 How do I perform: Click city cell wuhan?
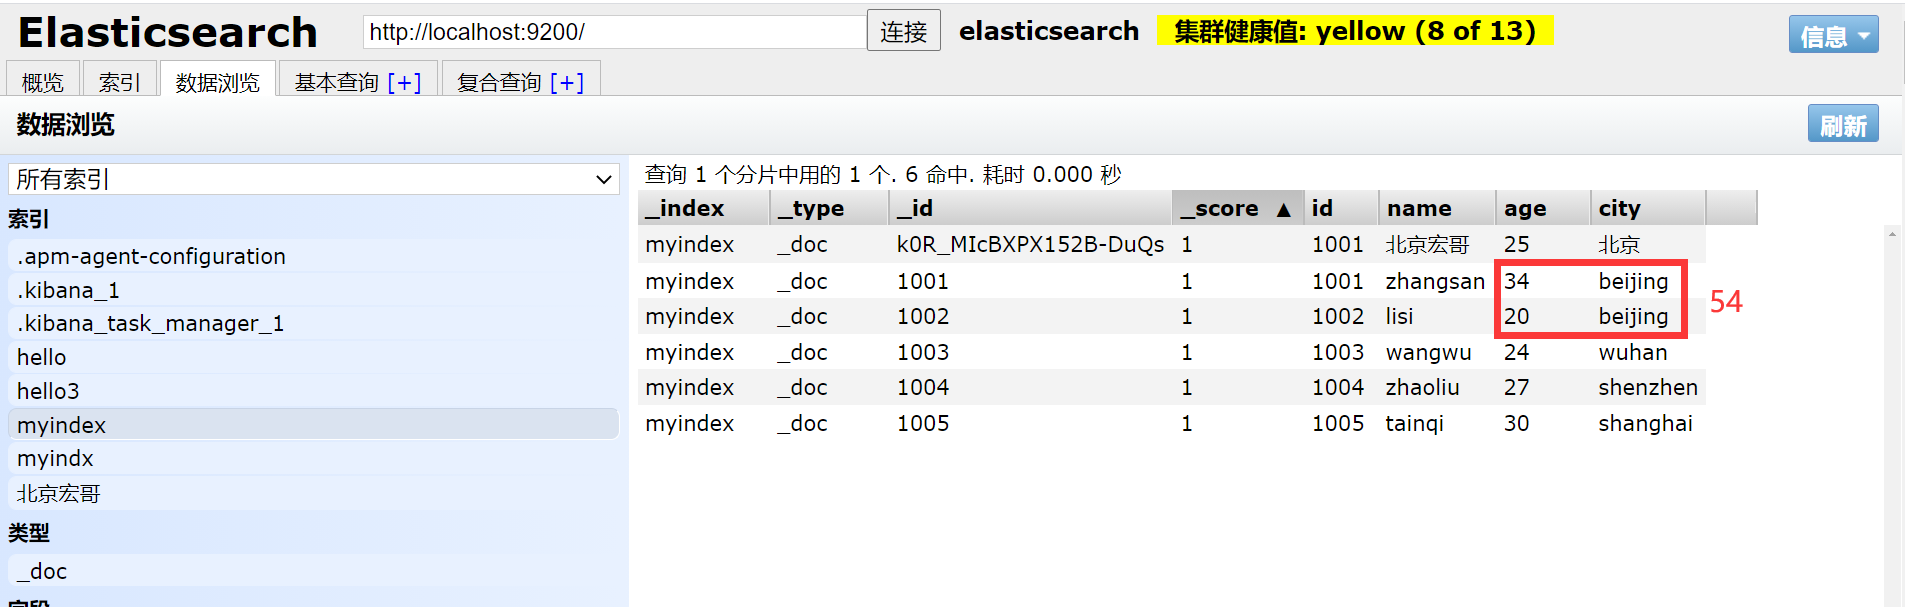[1632, 352]
